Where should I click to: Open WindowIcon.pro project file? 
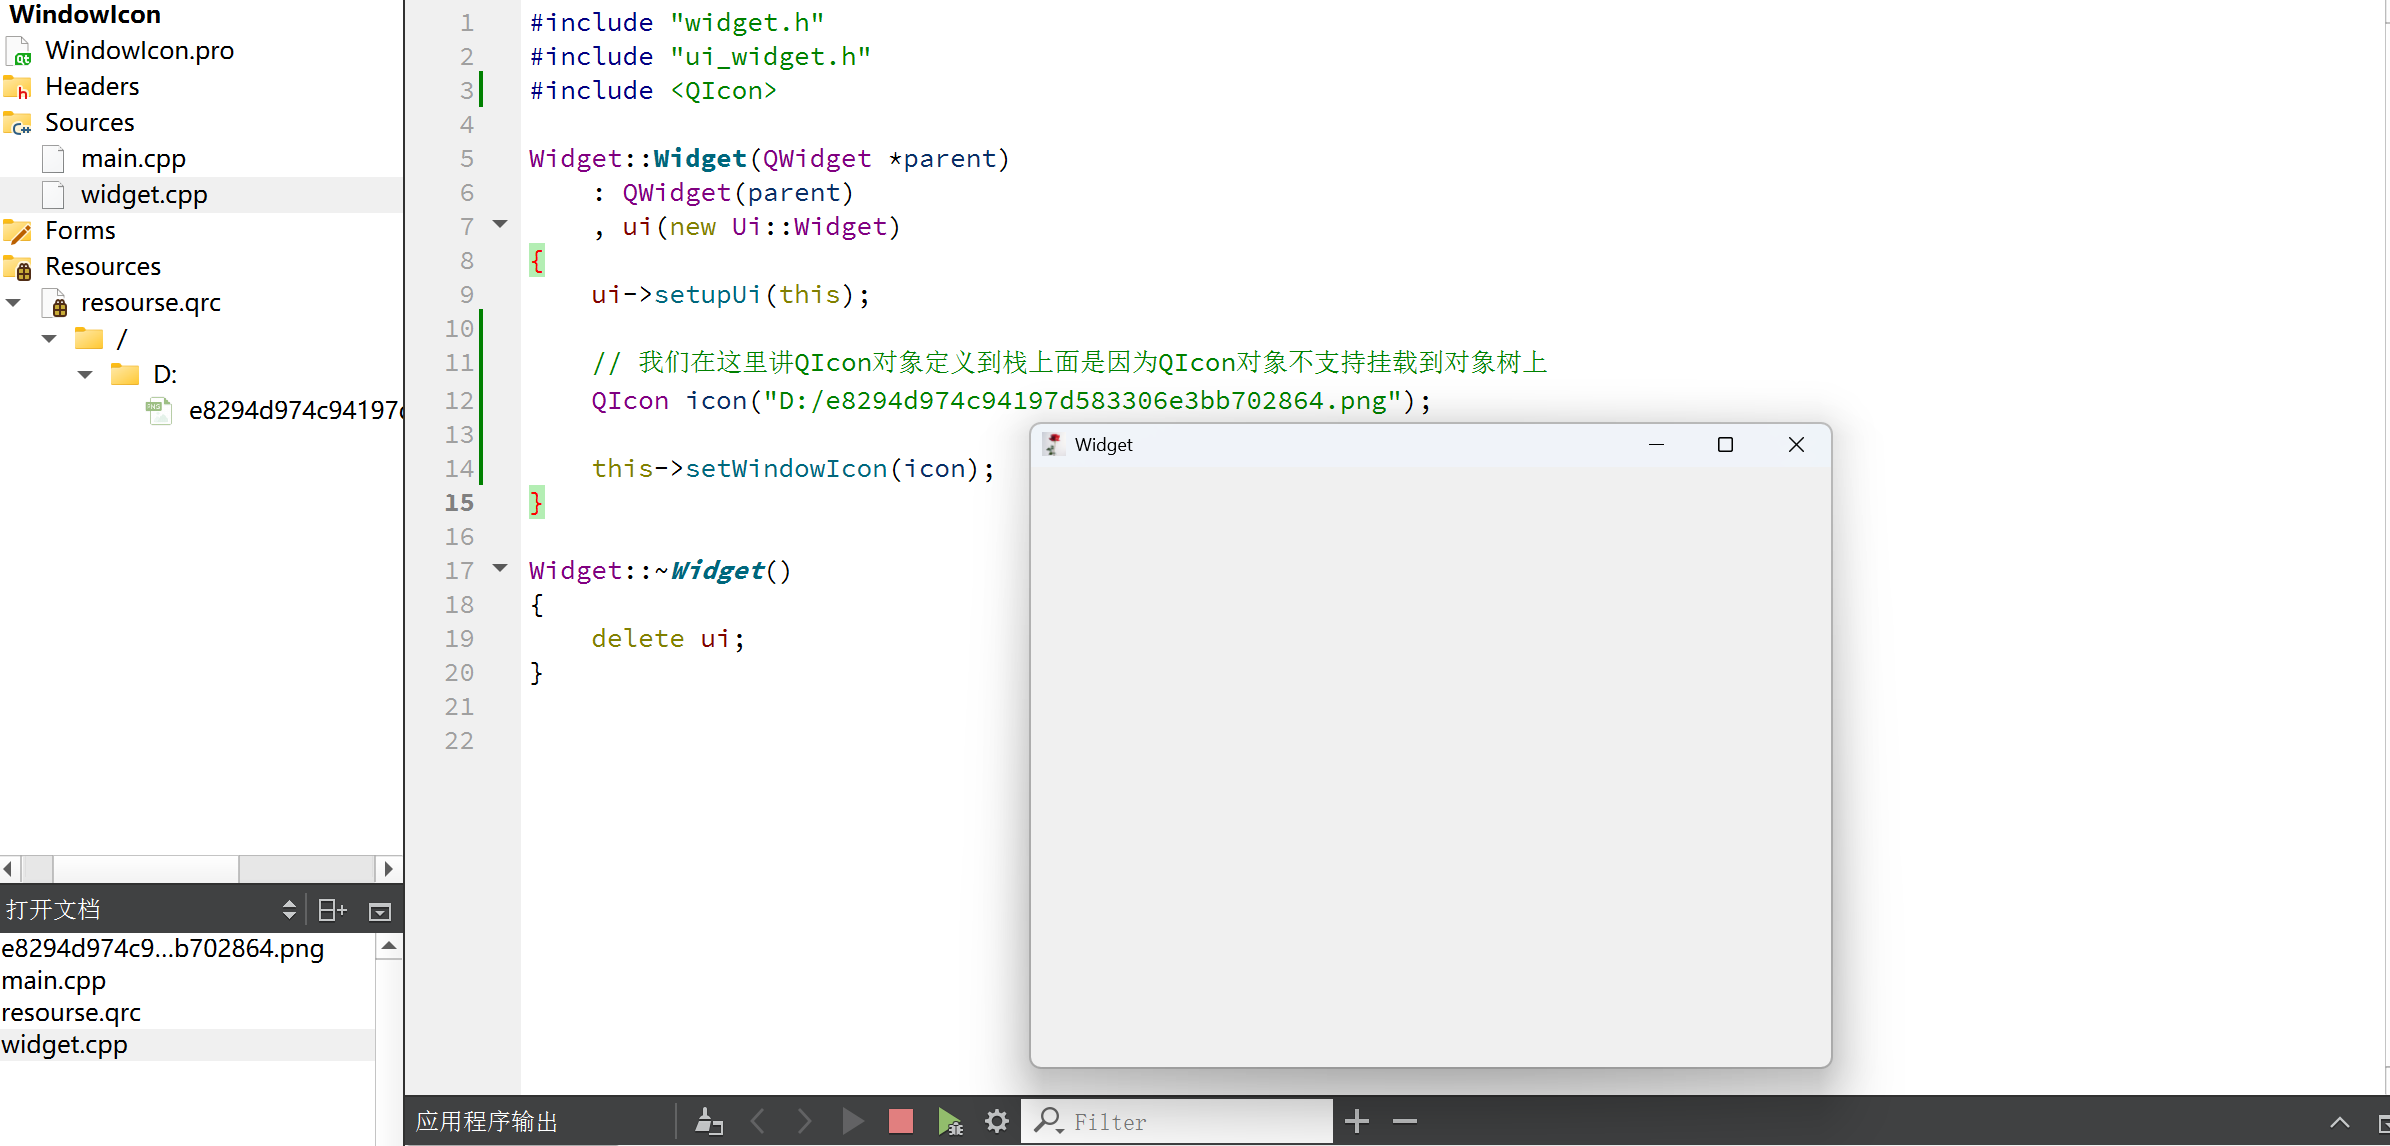[139, 51]
